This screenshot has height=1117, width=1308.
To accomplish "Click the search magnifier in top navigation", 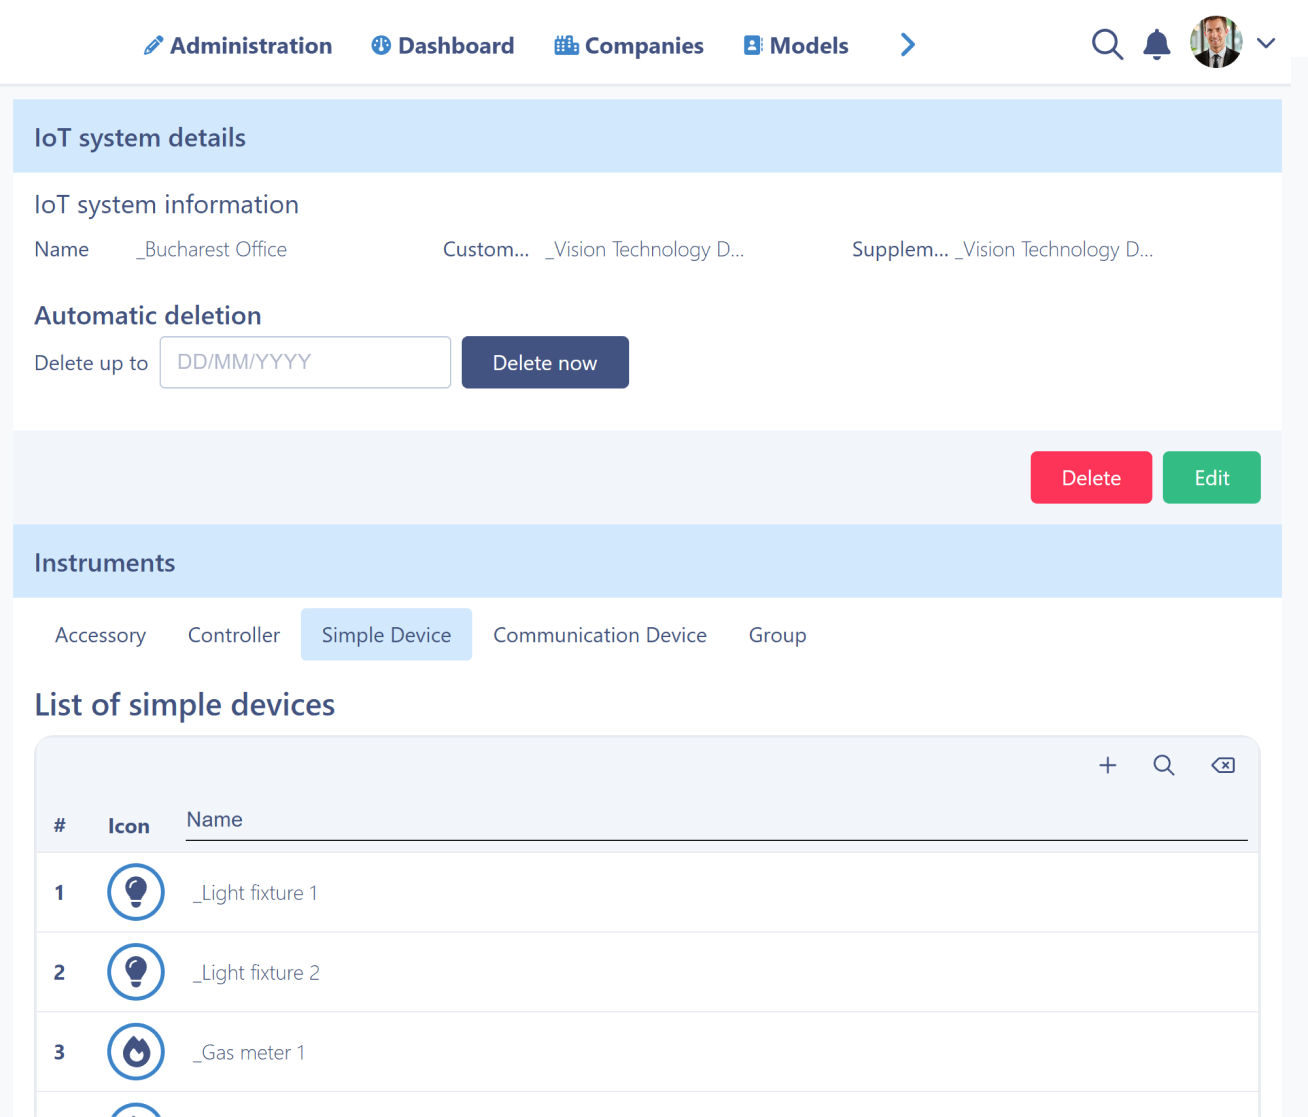I will point(1107,45).
